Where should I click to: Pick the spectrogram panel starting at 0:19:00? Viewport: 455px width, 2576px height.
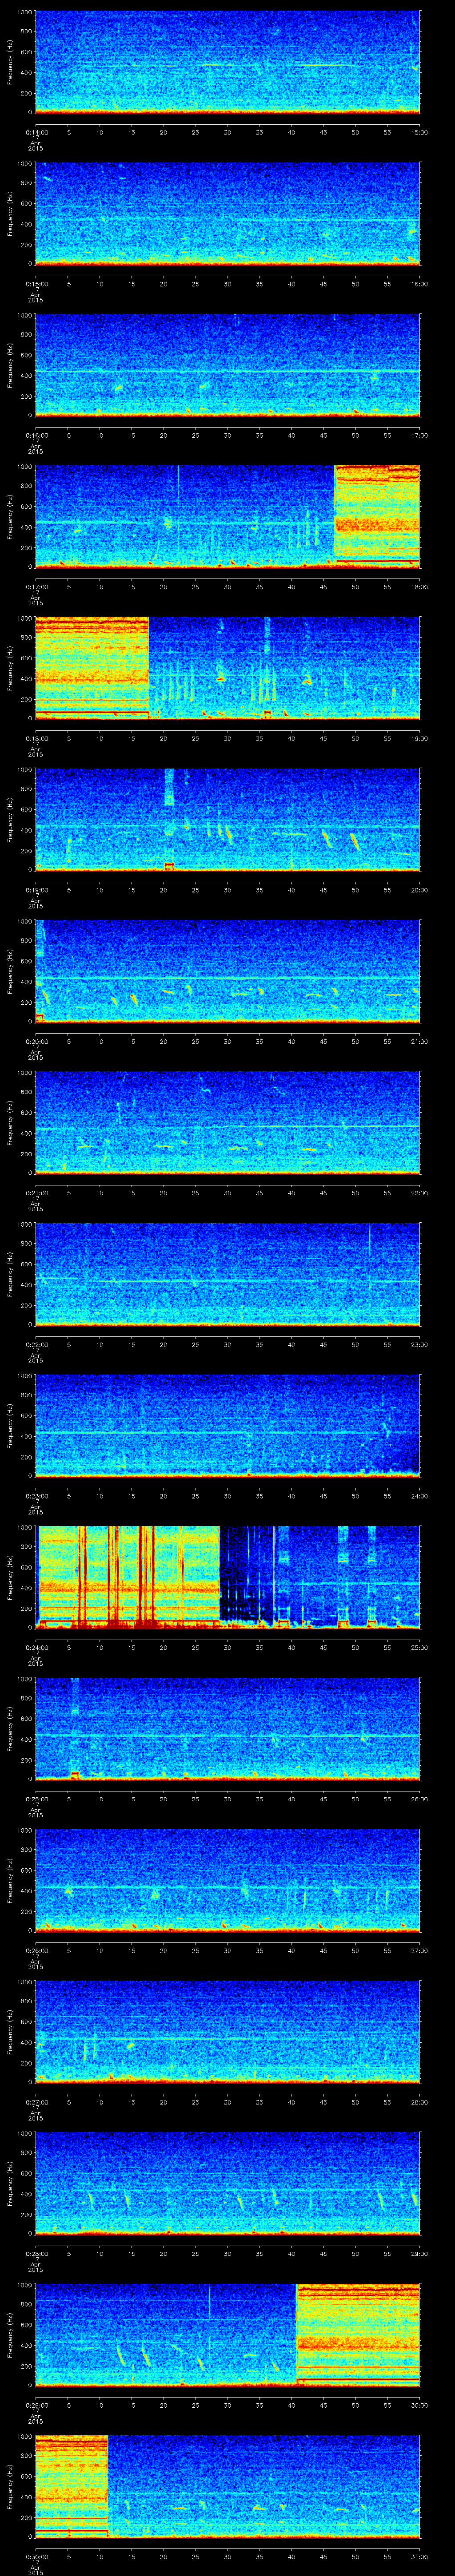[227, 820]
